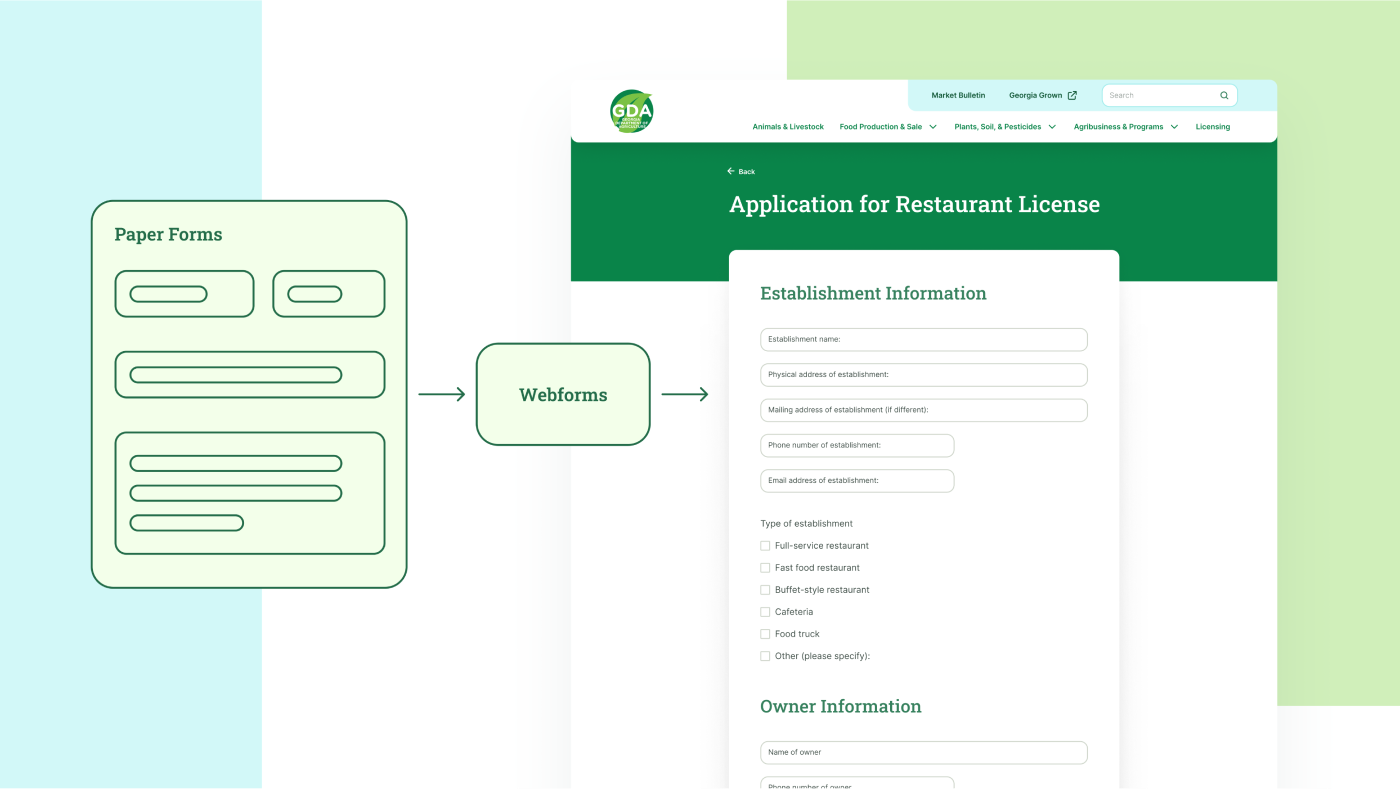Check the Food truck option
1400x789 pixels.
pyautogui.click(x=764, y=632)
